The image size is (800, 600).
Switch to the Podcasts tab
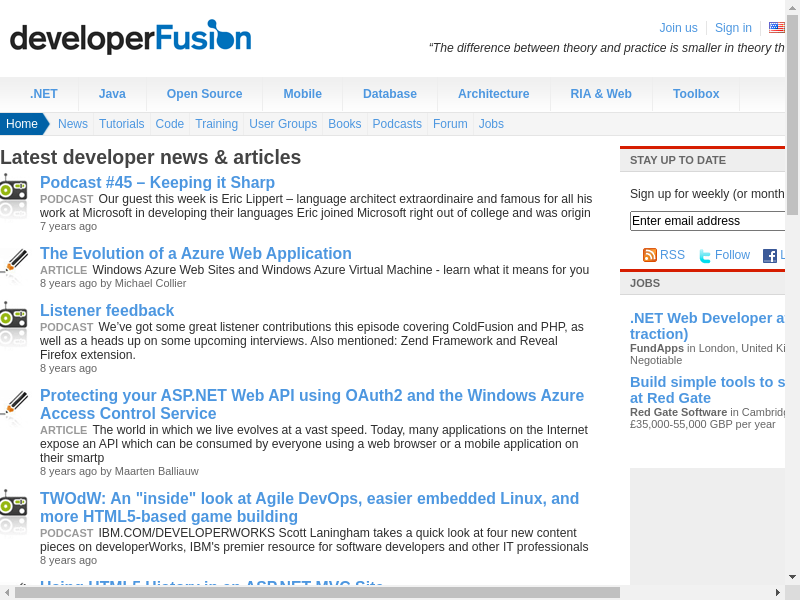click(x=397, y=124)
